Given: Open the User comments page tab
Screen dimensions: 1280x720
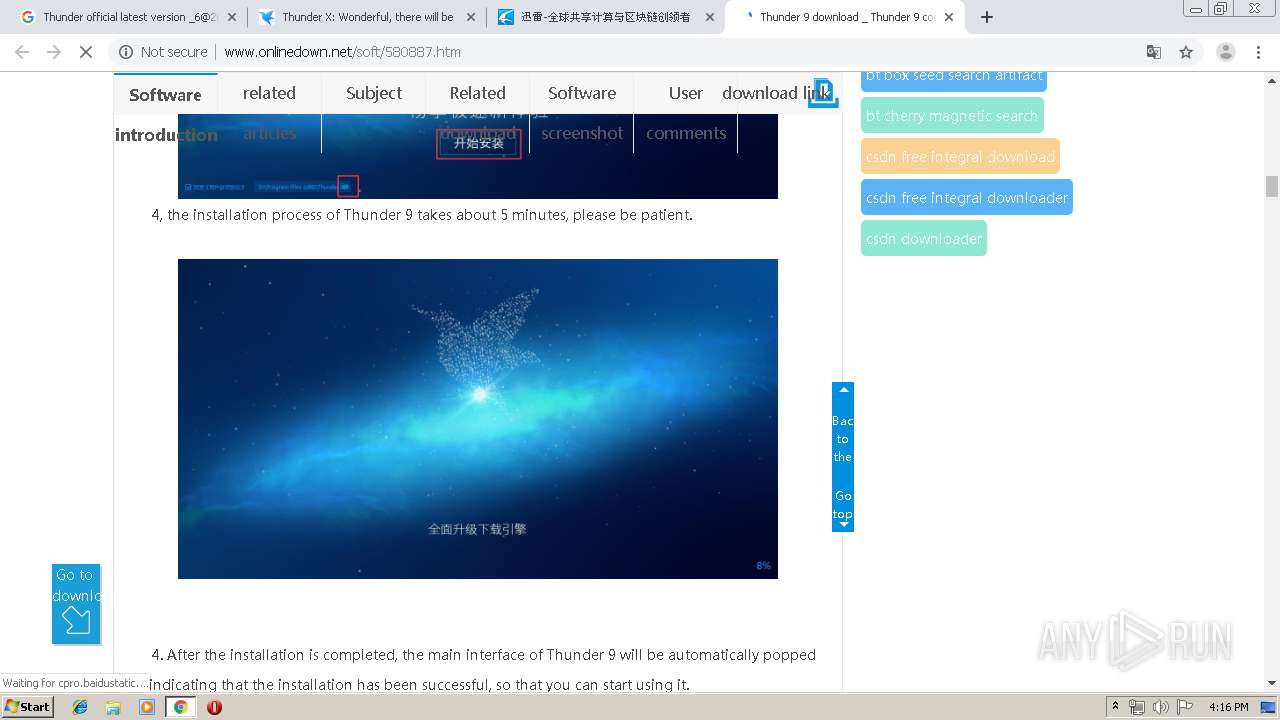Looking at the screenshot, I should (686, 113).
